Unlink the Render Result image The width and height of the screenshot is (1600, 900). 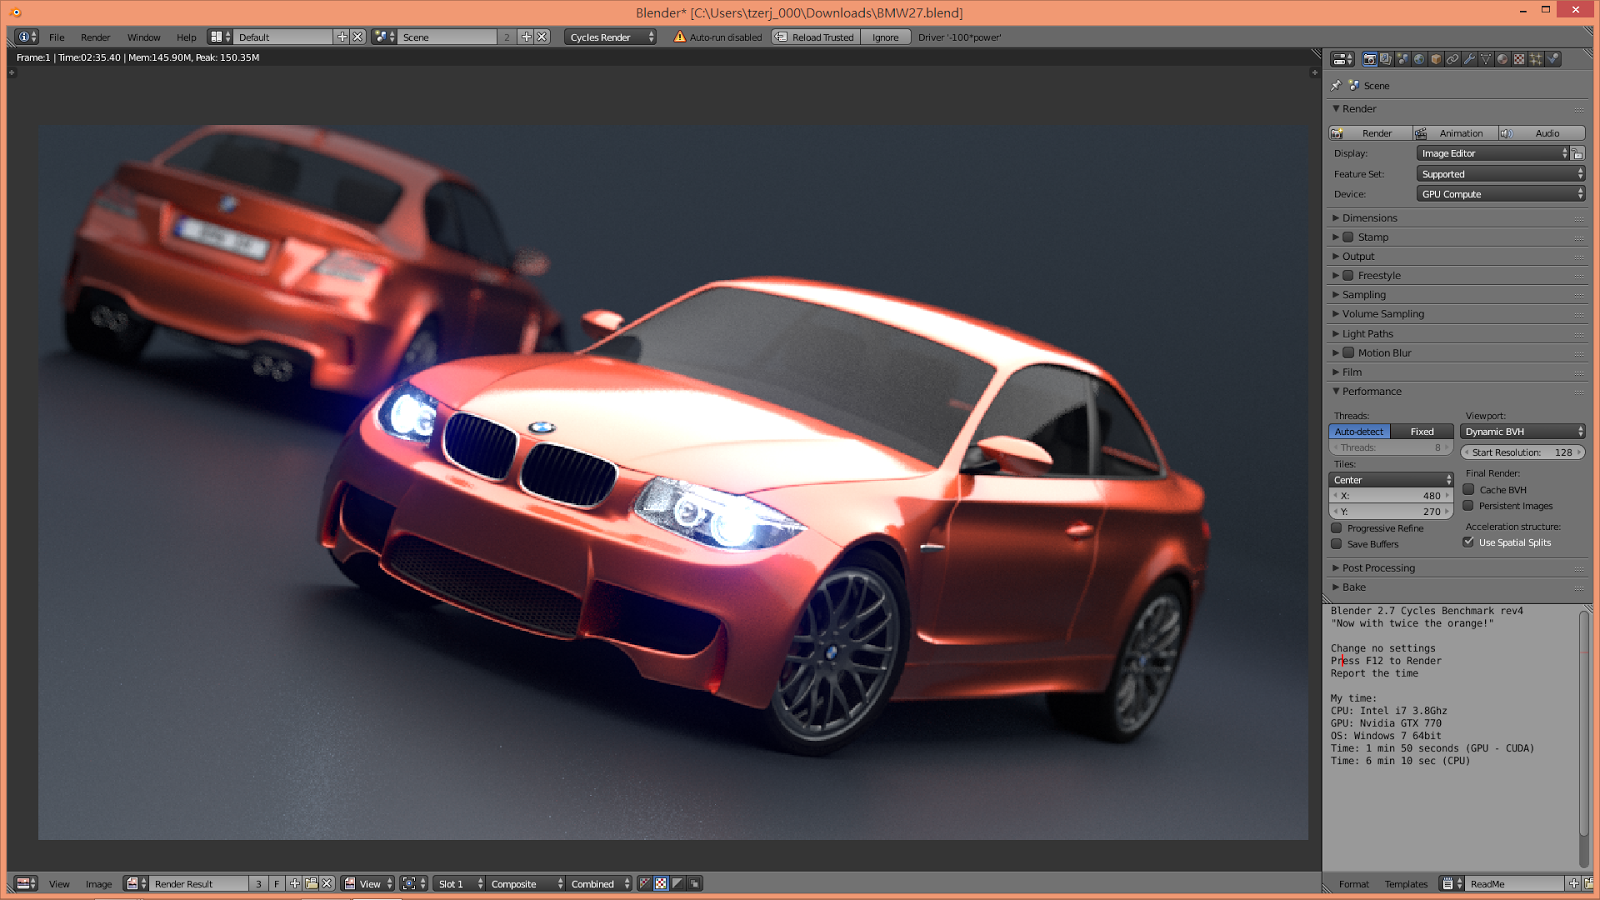click(327, 884)
